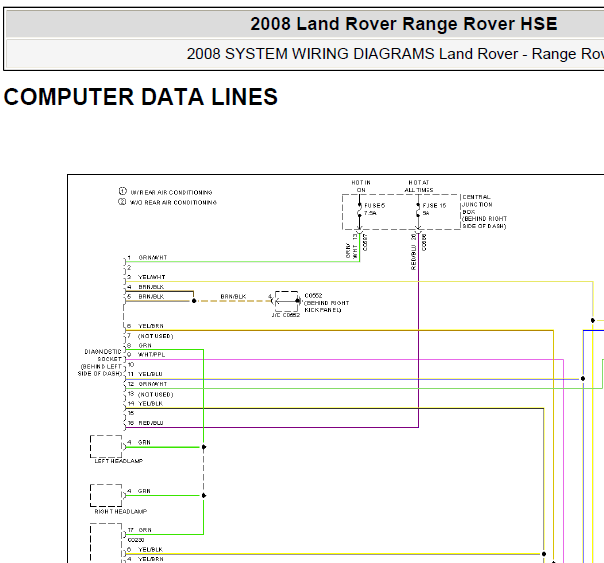Click pin 5 'BRN/BLK' on diagnostic socket

click(x=151, y=297)
